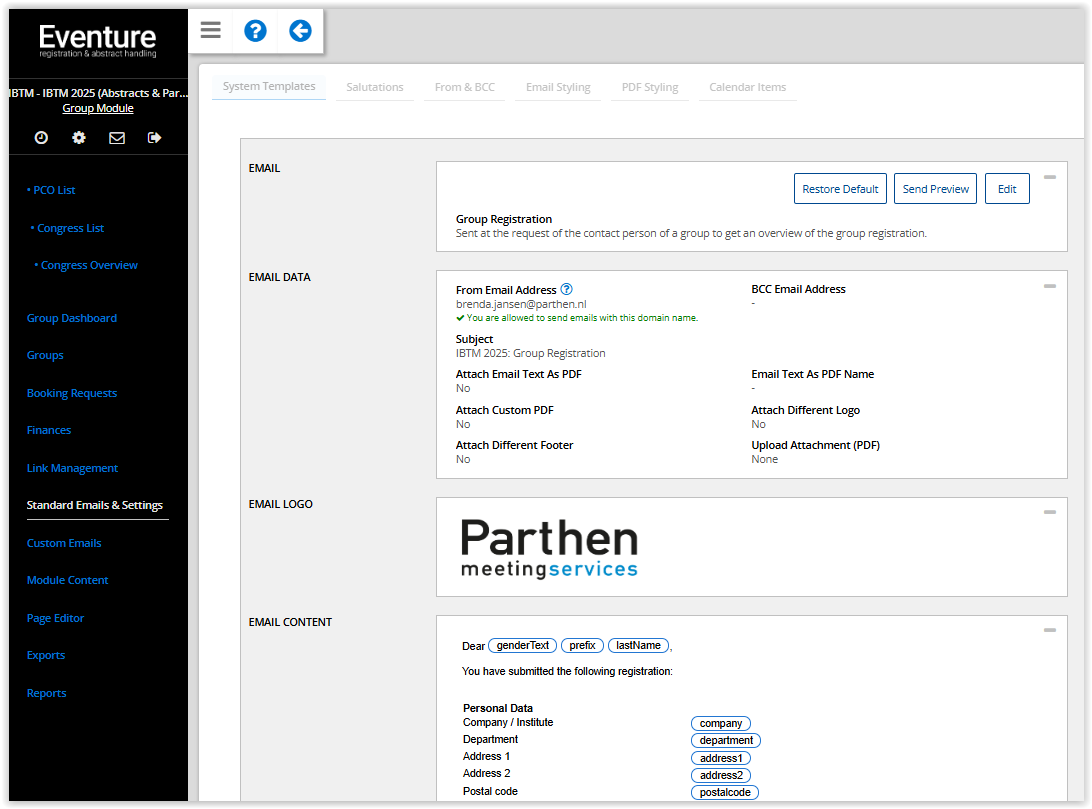Click the clock icon in sidebar
The height and width of the screenshot is (809, 1092).
click(41, 138)
